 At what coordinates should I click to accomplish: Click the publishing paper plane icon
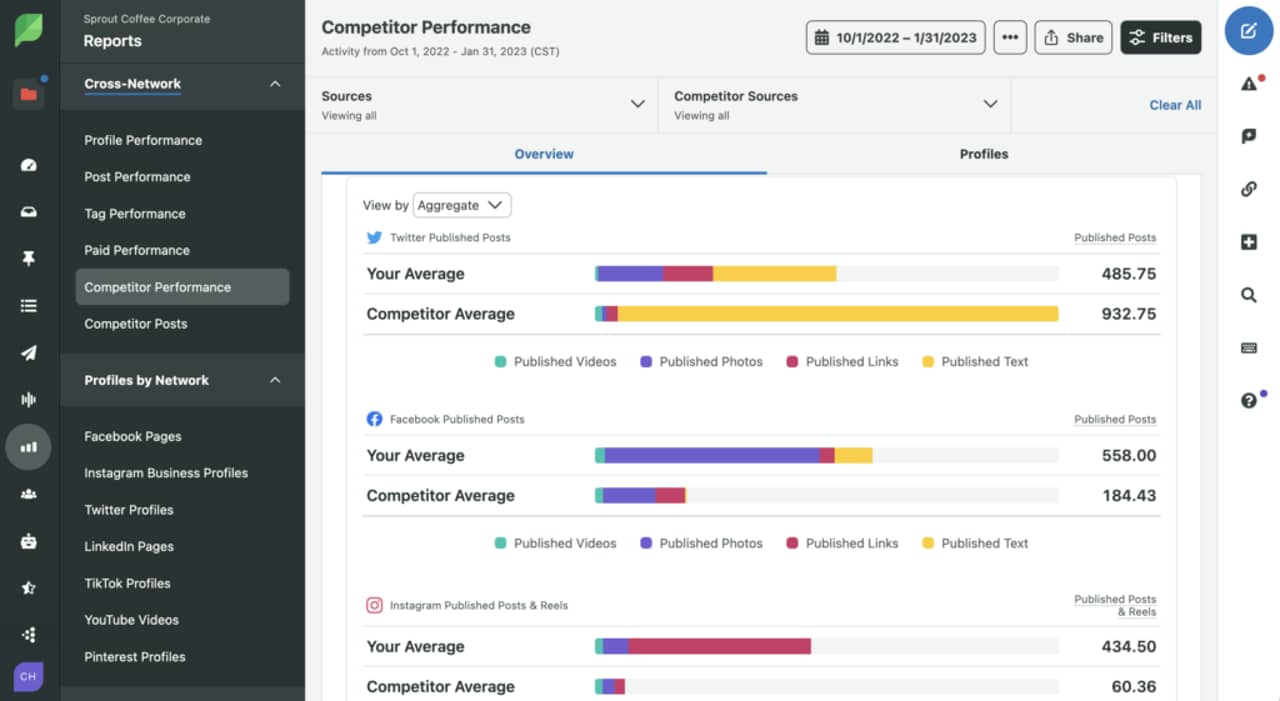28,353
